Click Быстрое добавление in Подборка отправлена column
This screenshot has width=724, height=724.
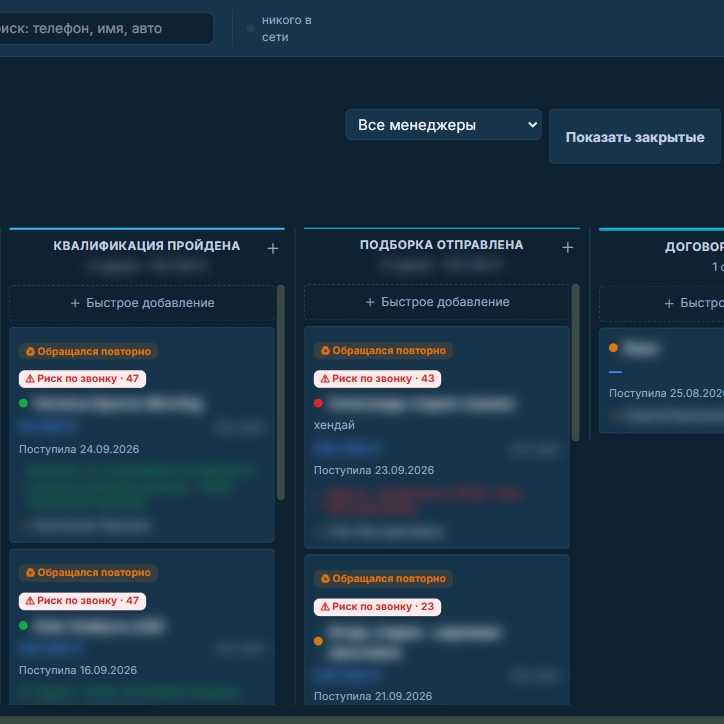pyautogui.click(x=437, y=302)
